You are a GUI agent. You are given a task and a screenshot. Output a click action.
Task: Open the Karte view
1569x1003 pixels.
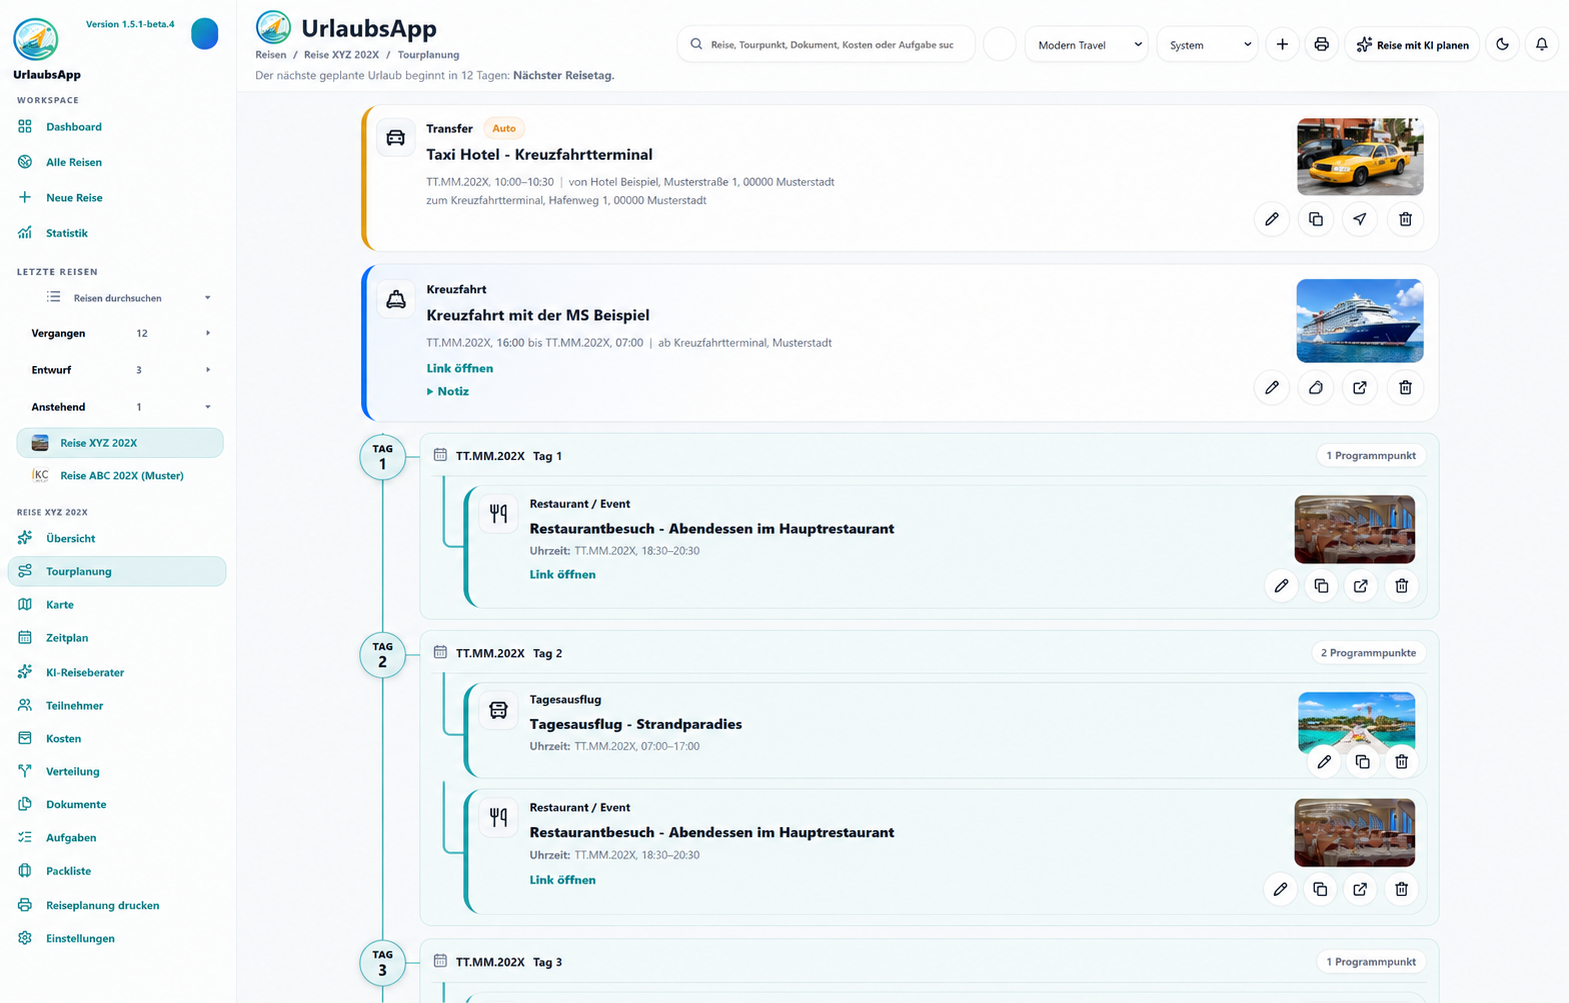60,605
